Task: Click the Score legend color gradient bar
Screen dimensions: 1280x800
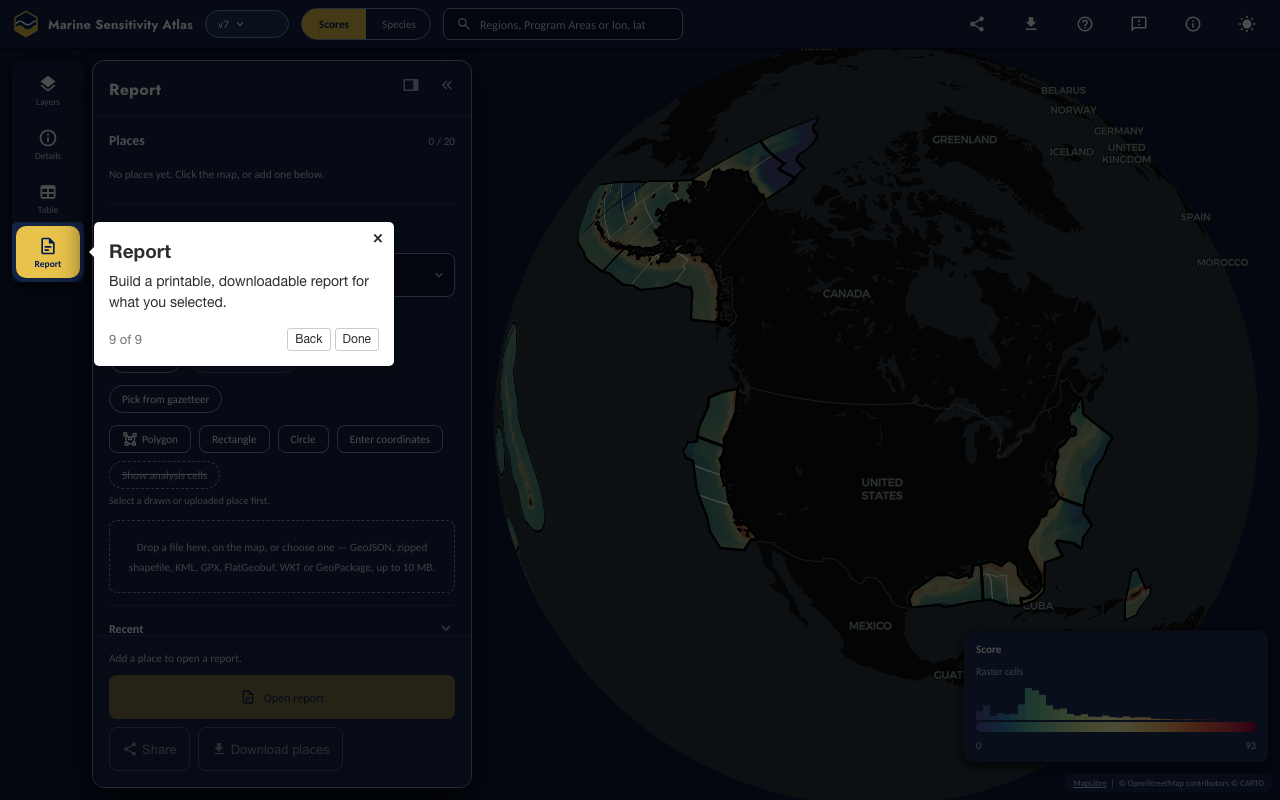Action: (x=1115, y=727)
